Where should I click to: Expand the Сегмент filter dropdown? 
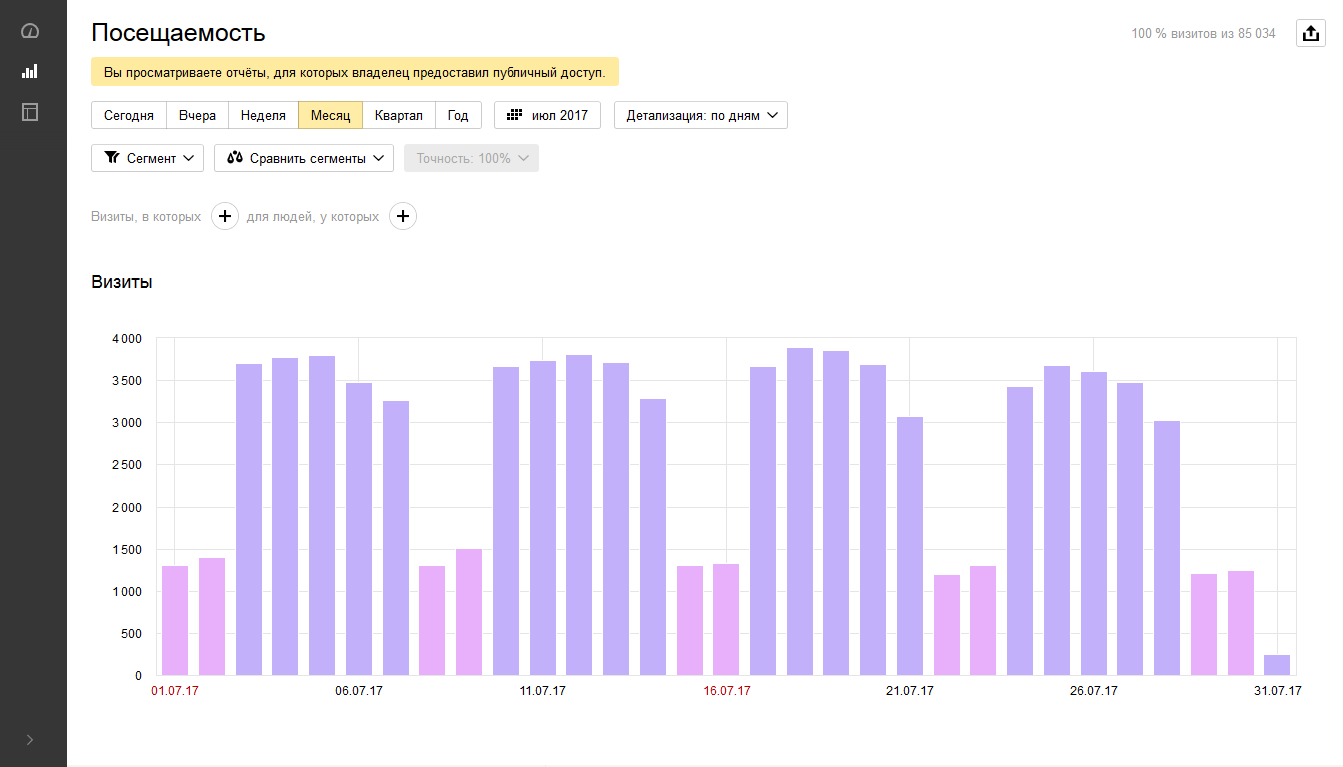(x=147, y=158)
